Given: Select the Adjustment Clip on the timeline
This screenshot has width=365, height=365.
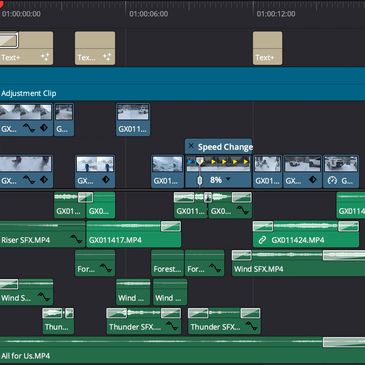Looking at the screenshot, I should [x=182, y=84].
